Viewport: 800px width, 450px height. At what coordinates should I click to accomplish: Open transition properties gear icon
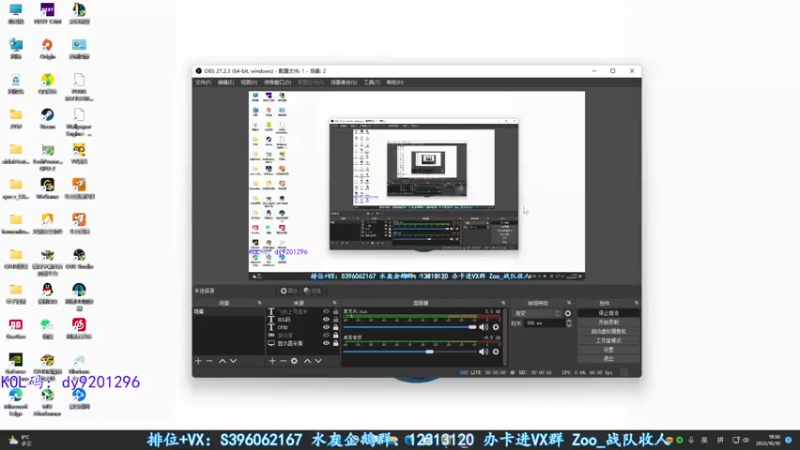568,313
